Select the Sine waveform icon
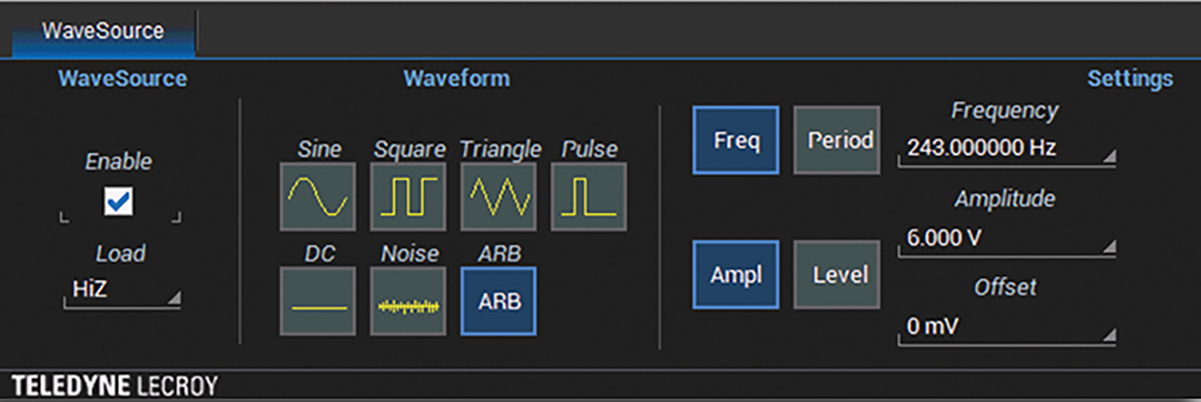The width and height of the screenshot is (1201, 402). [317, 196]
